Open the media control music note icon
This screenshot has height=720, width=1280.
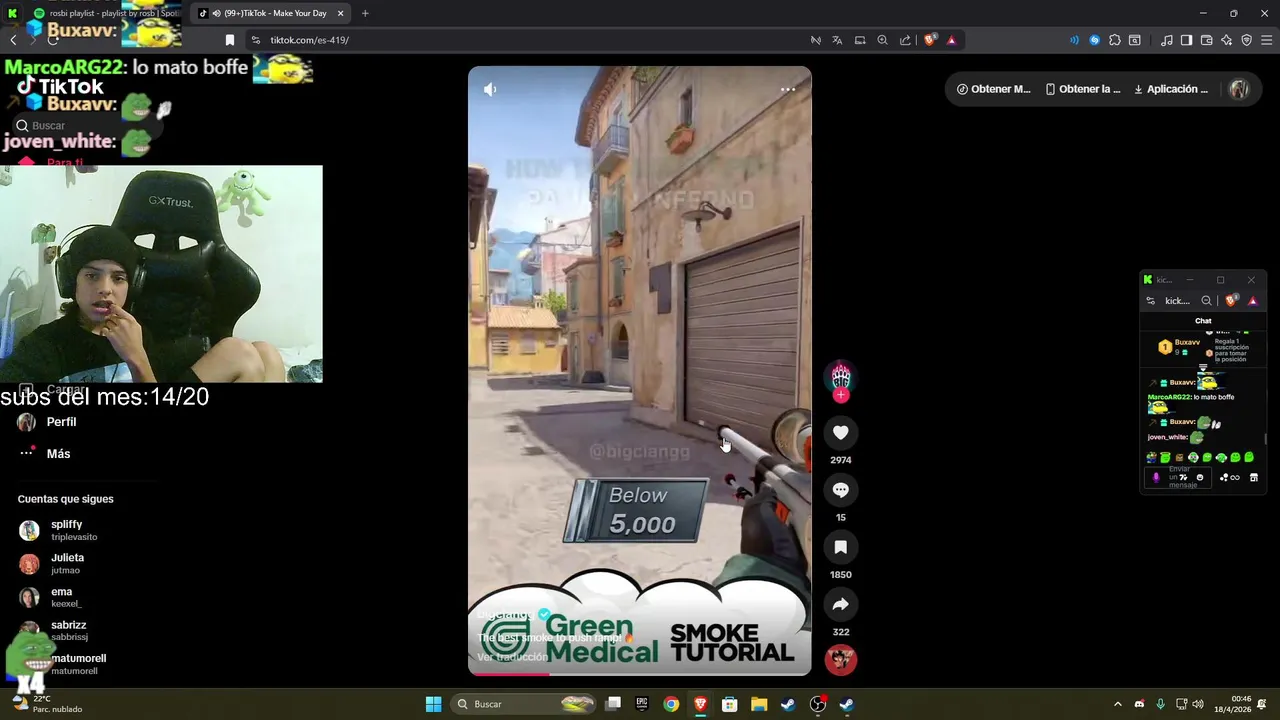coord(1166,40)
